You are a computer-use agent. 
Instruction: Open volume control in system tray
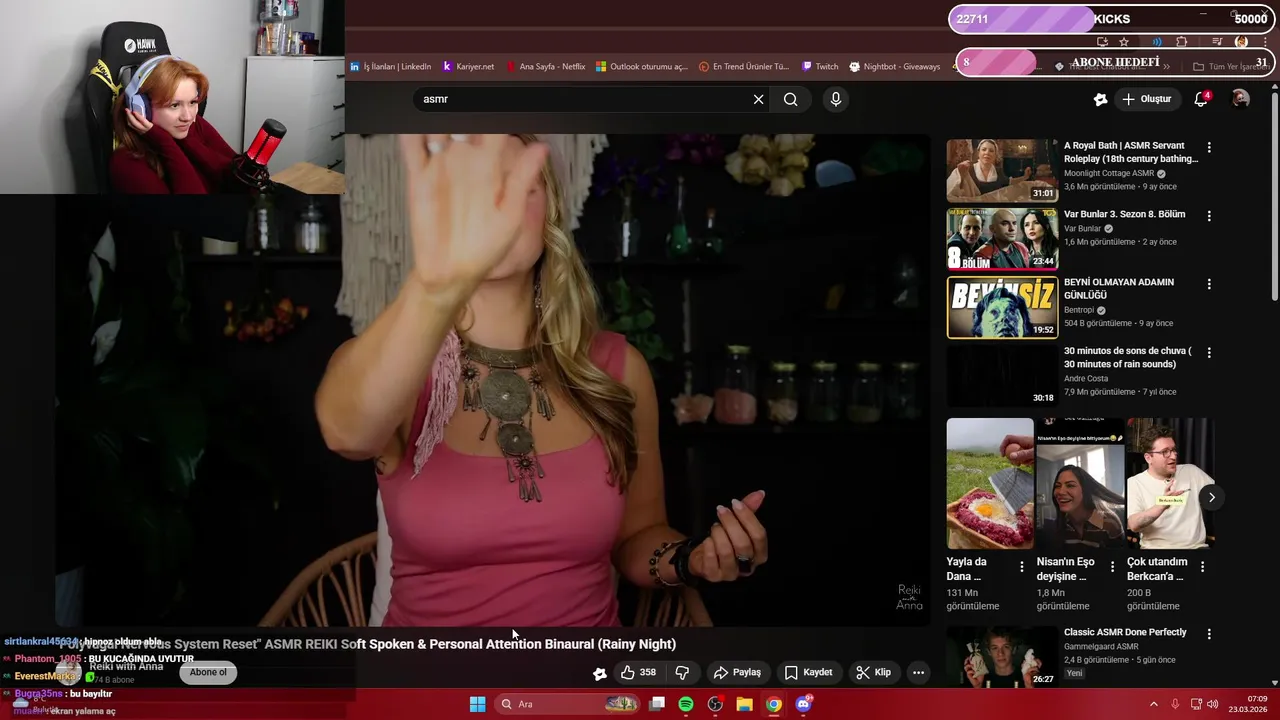1213,704
